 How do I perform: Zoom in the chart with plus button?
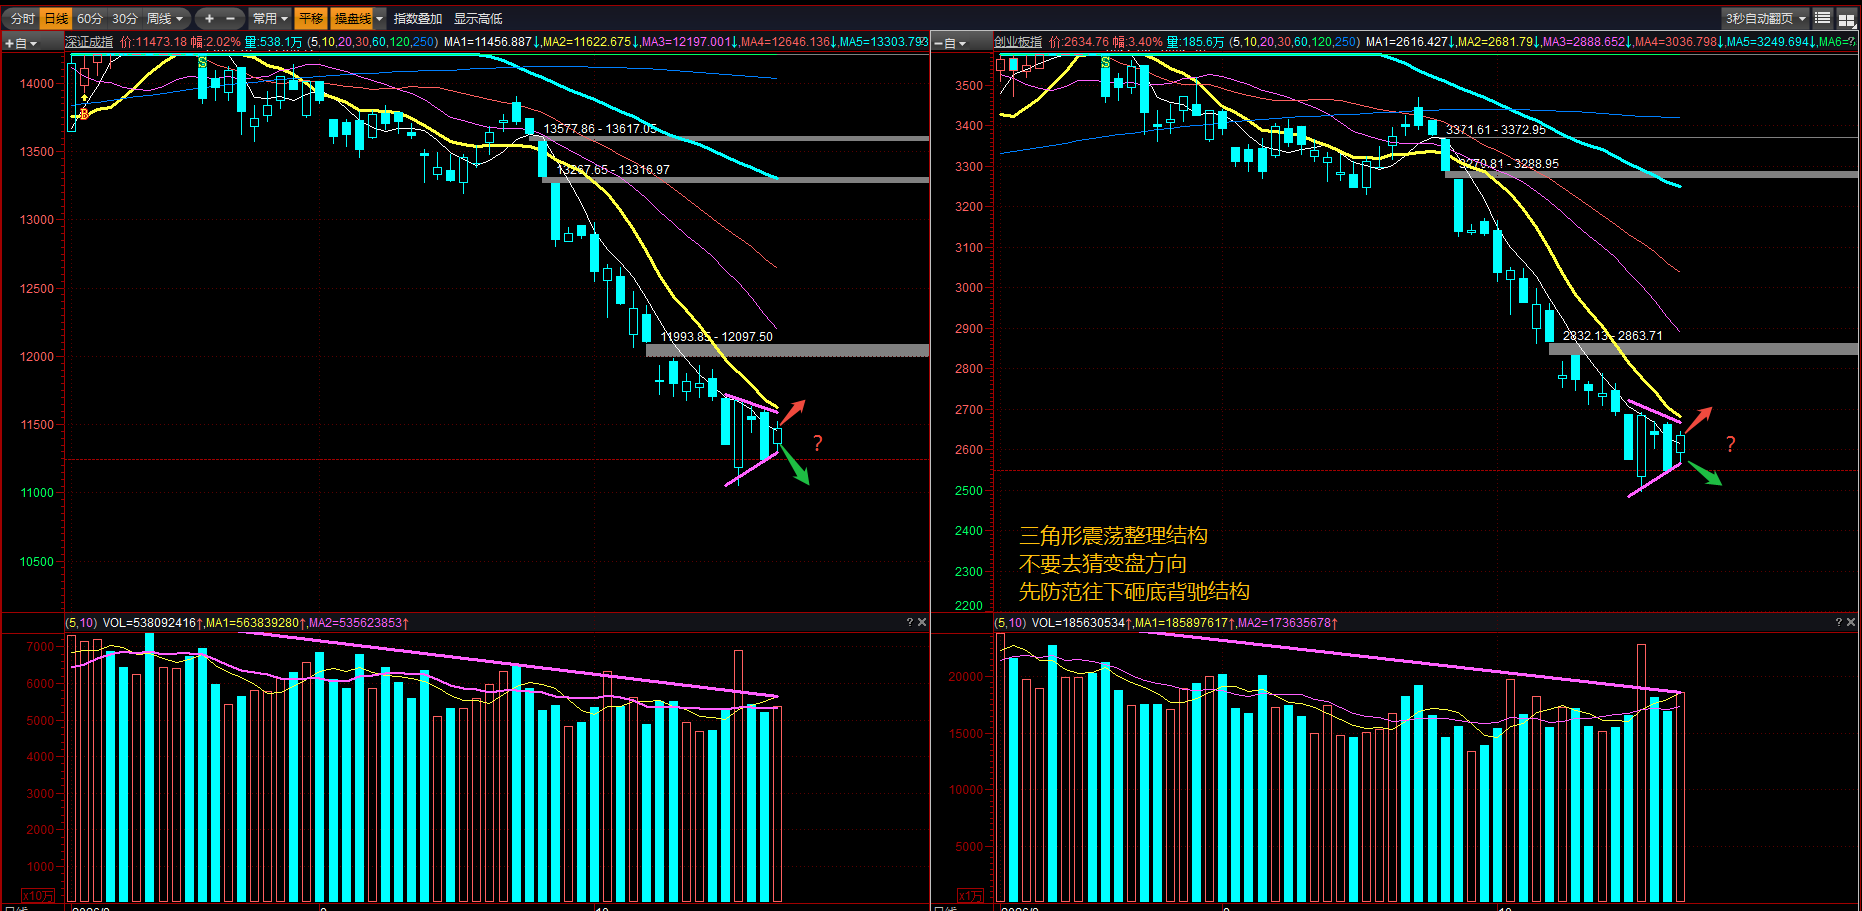209,18
